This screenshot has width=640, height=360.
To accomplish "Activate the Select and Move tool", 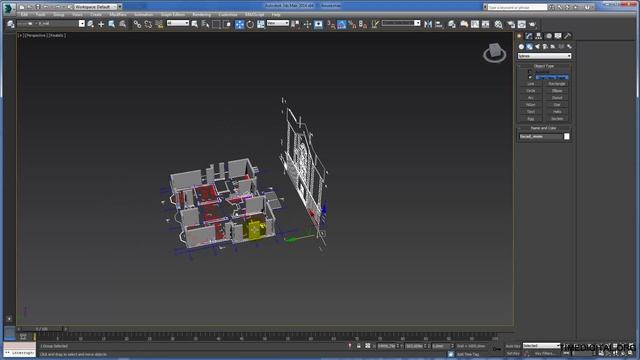I will (x=239, y=24).
